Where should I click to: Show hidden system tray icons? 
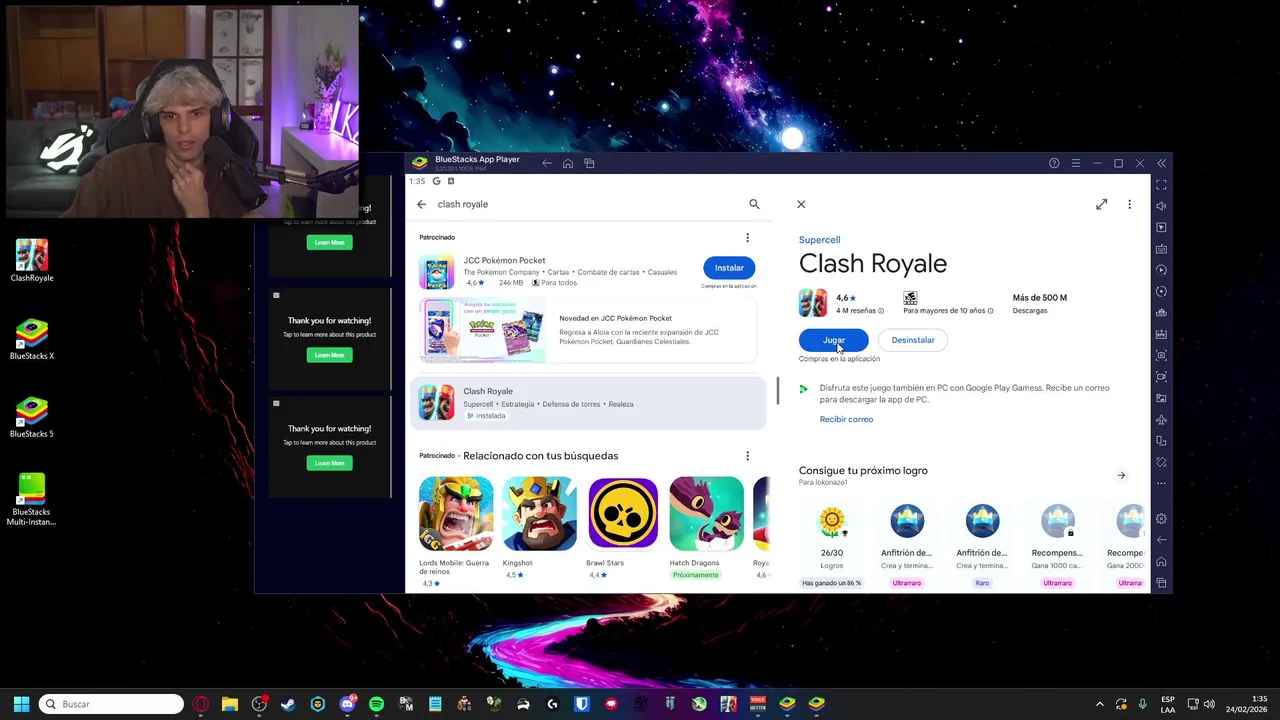(1100, 704)
